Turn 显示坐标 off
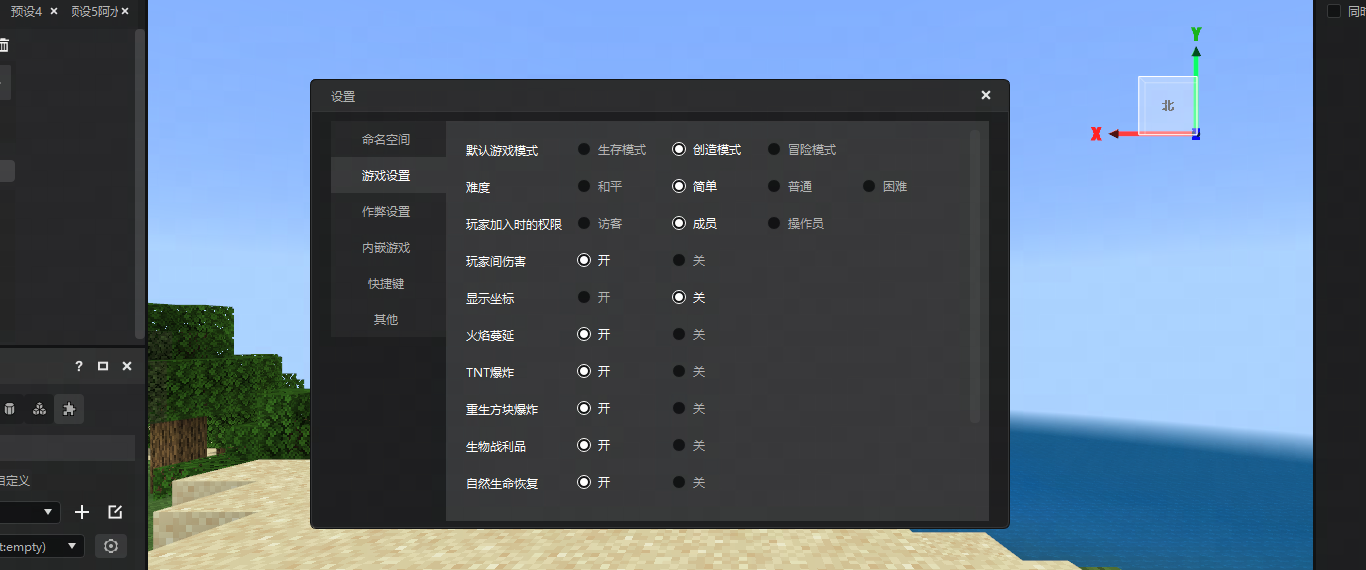 point(679,298)
